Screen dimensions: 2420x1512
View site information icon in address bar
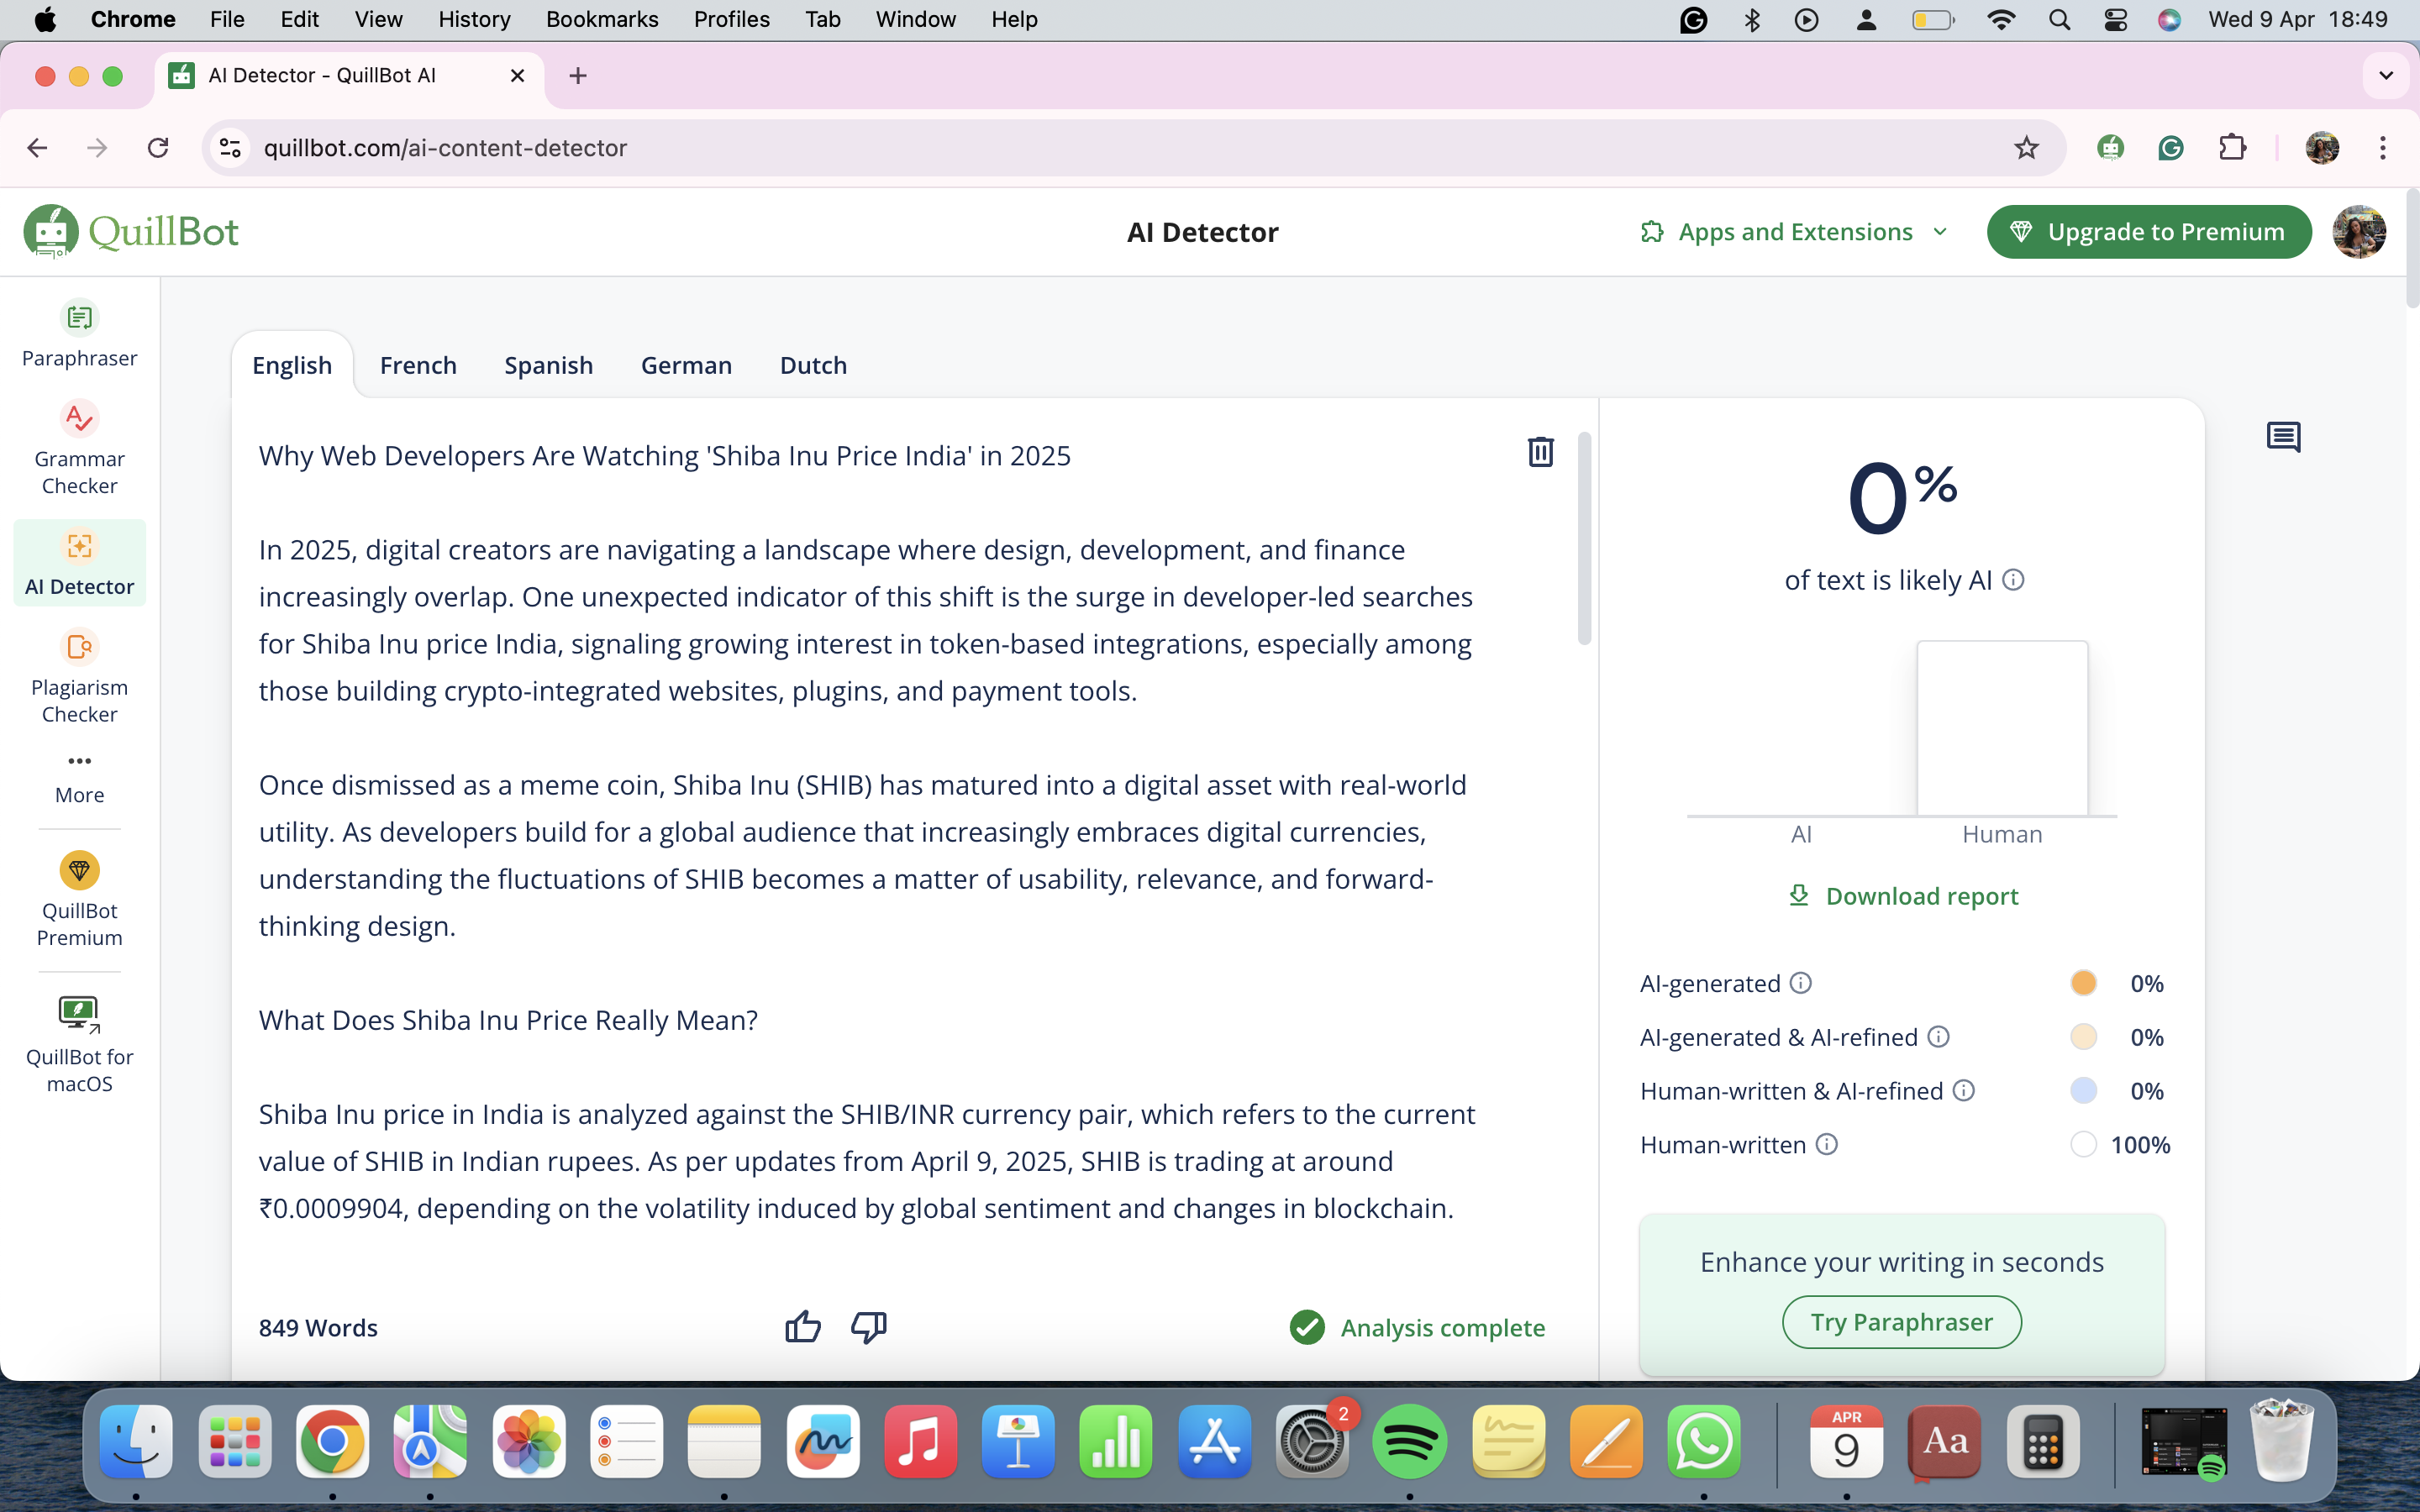tap(230, 148)
